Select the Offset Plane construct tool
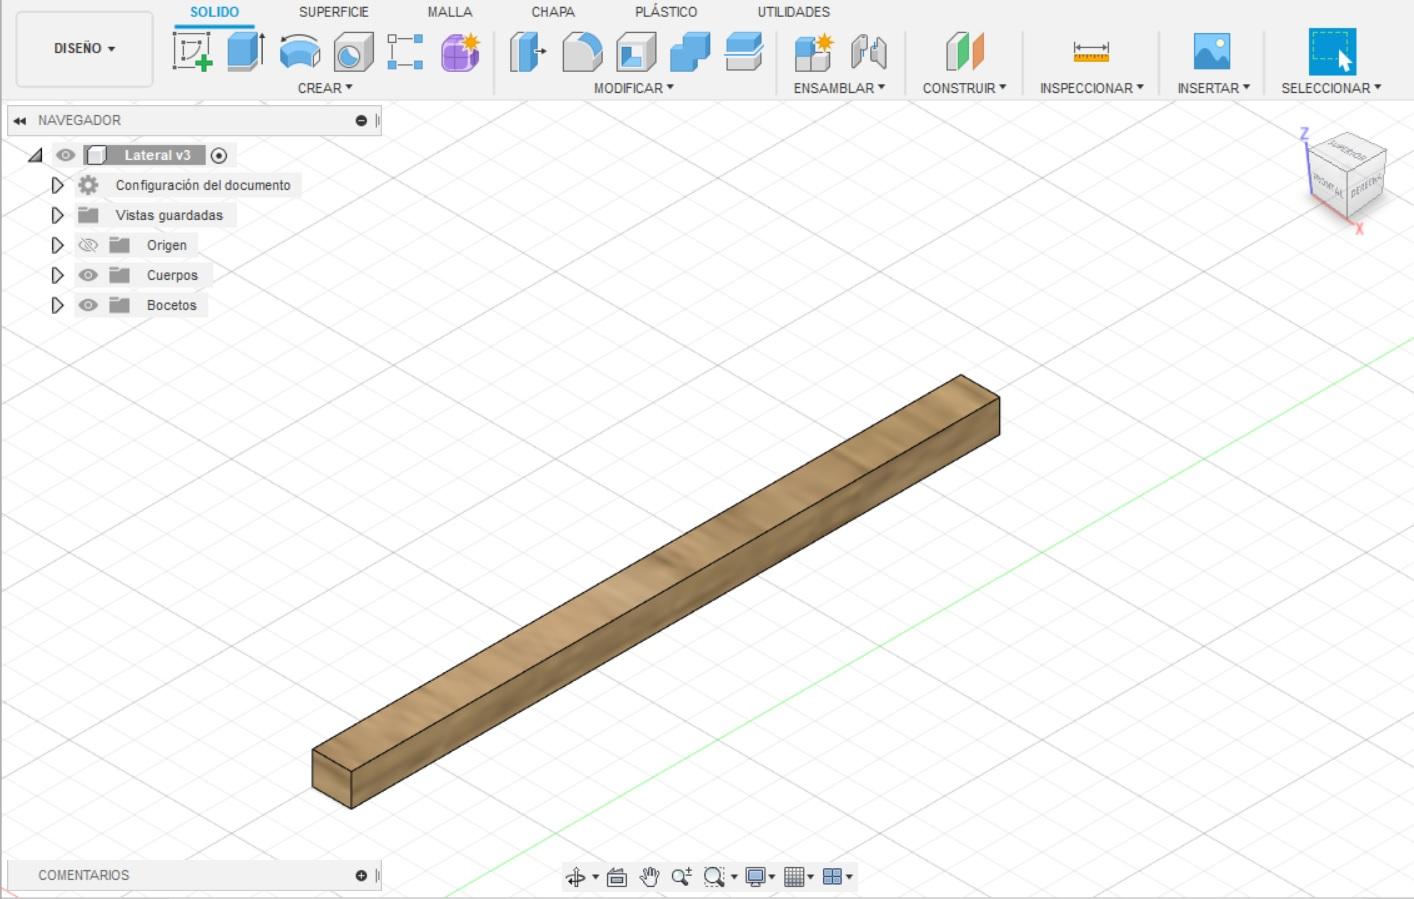 tap(964, 51)
